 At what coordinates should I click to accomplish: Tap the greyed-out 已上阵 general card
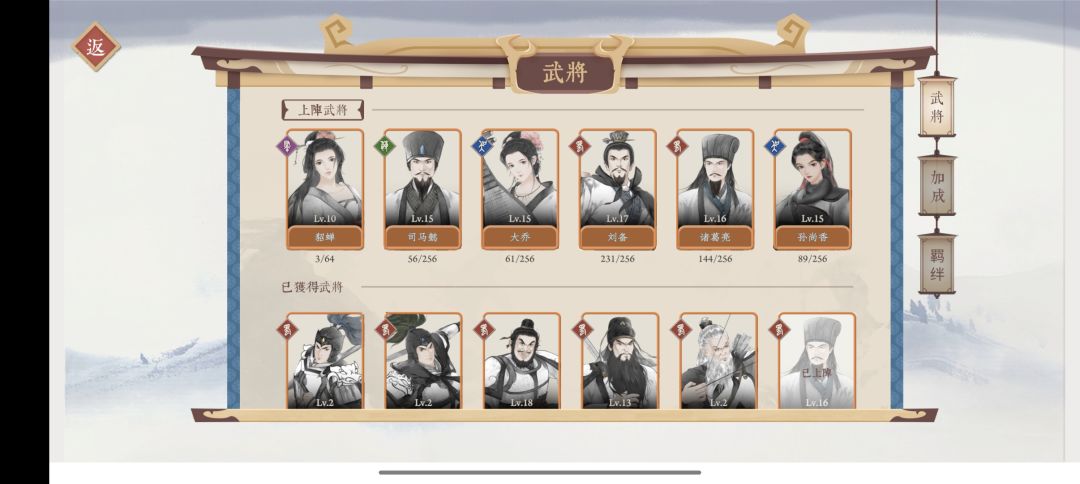817,361
